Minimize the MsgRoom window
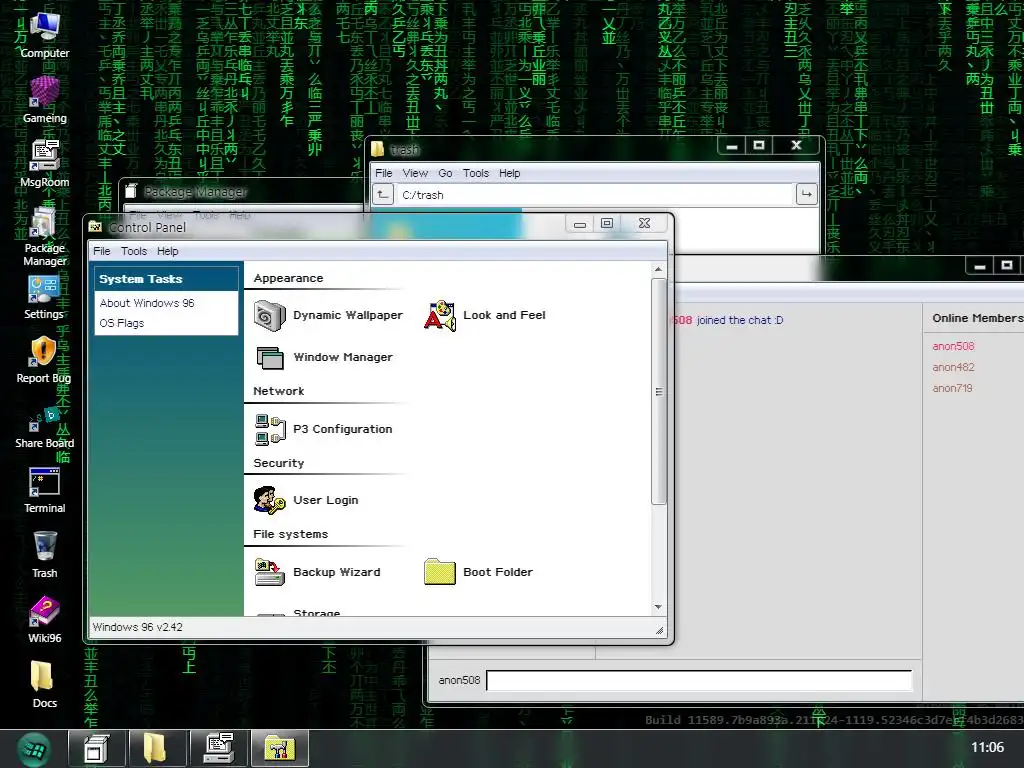Screen dimensions: 1024x768 [980, 266]
